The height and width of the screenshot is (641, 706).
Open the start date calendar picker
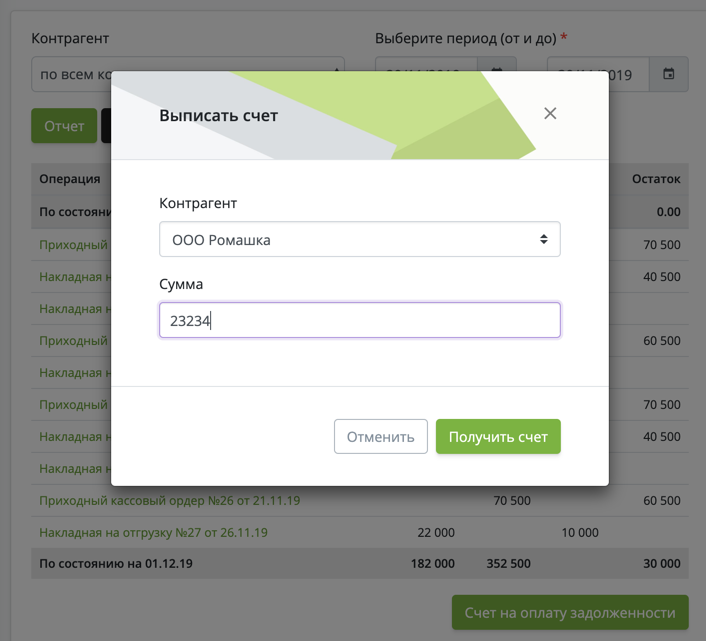[x=497, y=66]
